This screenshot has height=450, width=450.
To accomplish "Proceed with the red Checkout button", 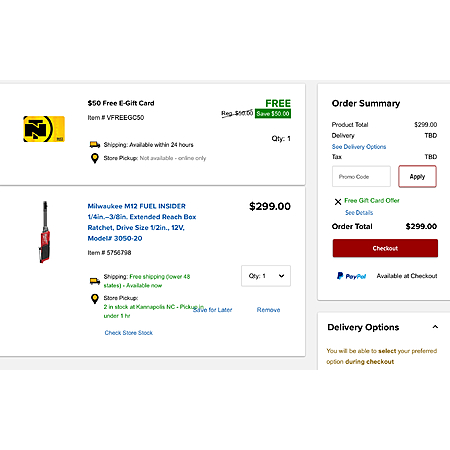I will (x=385, y=248).
